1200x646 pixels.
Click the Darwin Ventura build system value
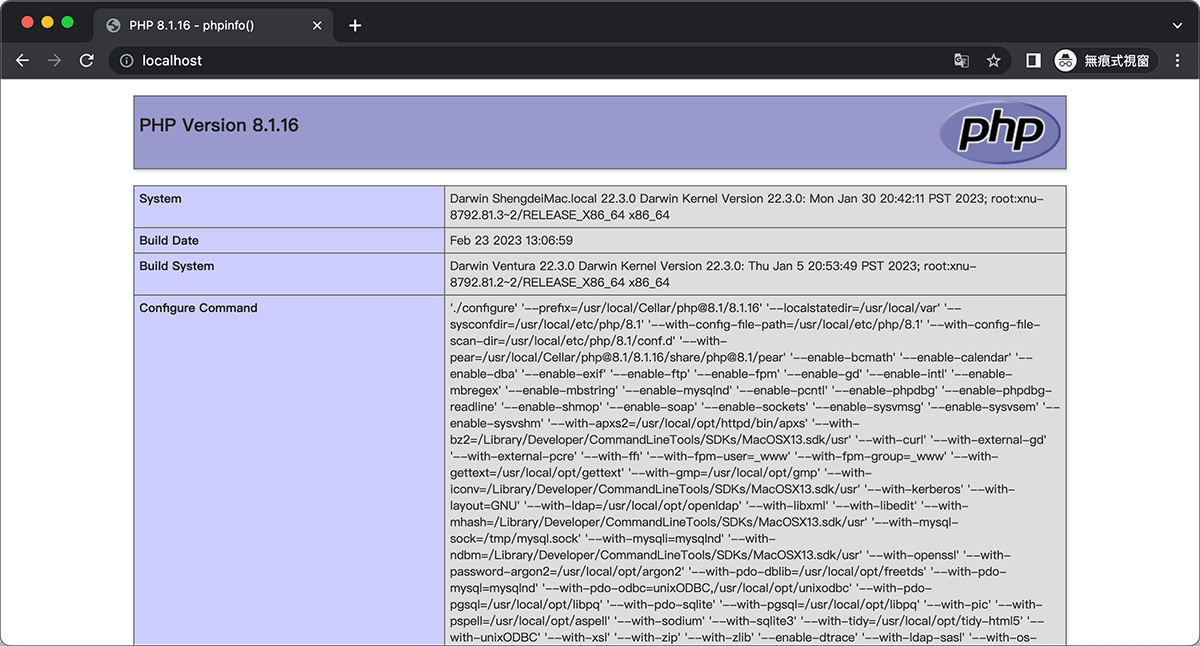[713, 275]
